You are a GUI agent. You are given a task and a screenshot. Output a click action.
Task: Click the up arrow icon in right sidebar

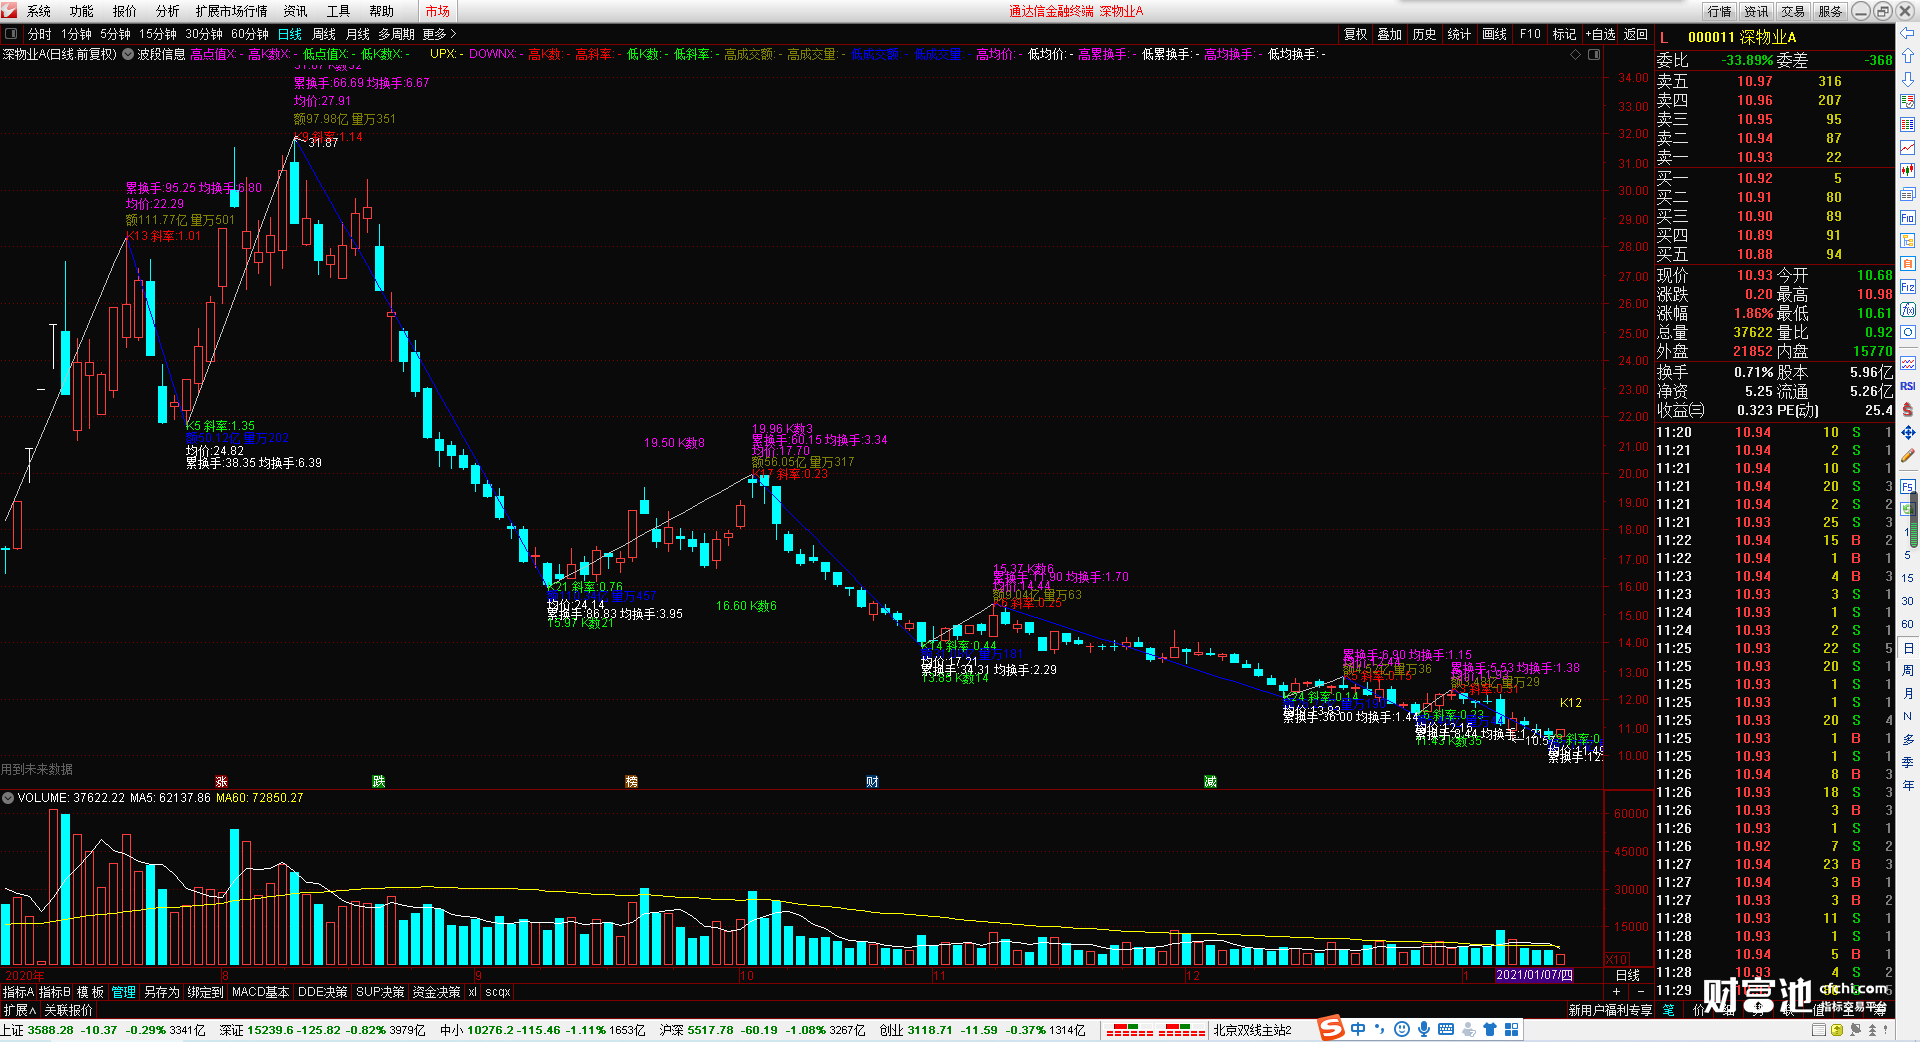point(1907,56)
